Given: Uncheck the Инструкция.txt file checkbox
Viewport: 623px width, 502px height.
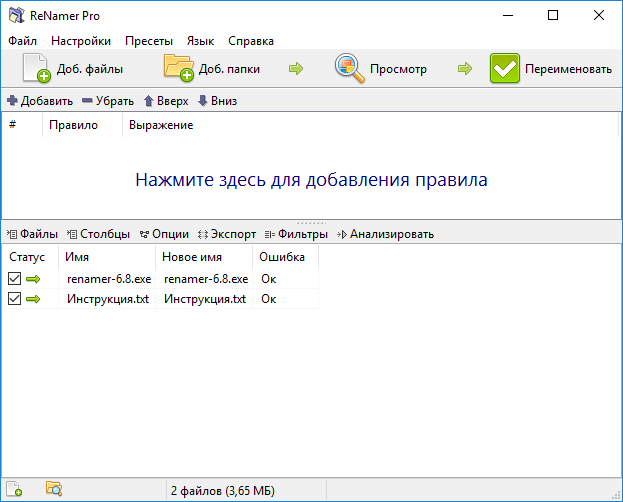Looking at the screenshot, I should [x=14, y=299].
